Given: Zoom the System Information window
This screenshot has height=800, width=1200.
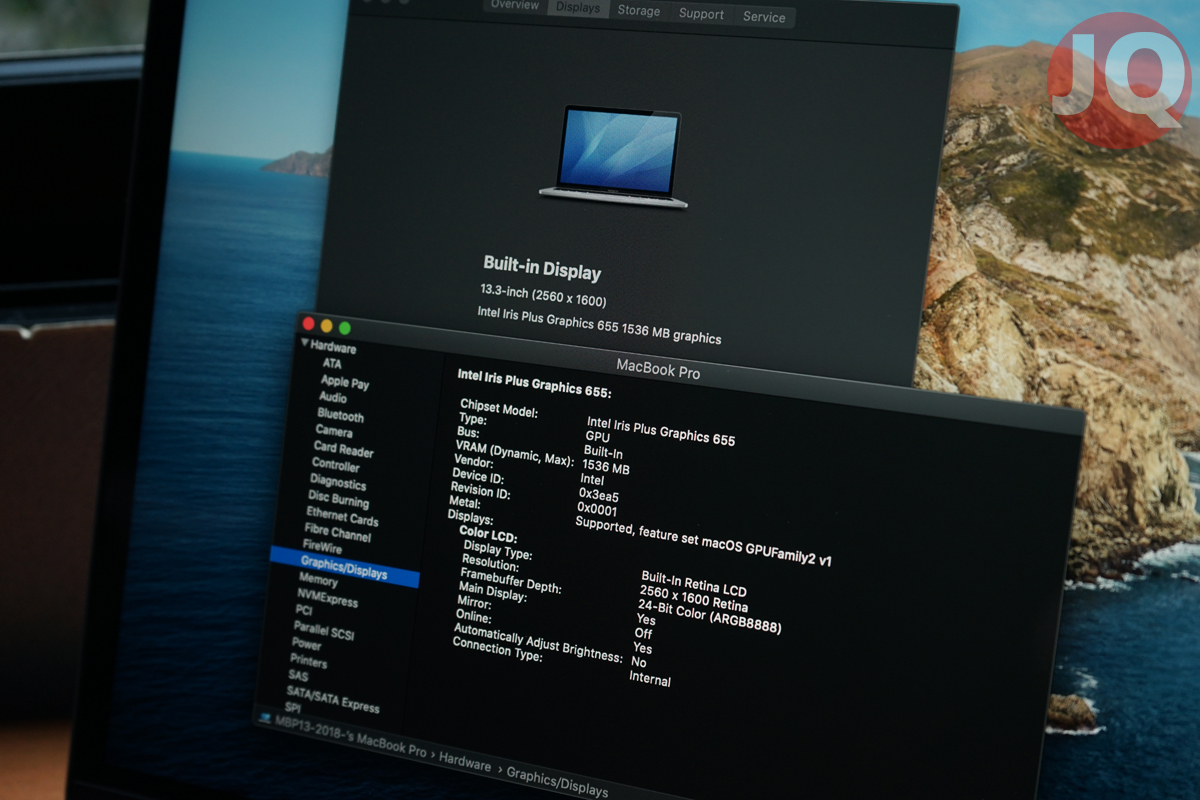Looking at the screenshot, I should 345,328.
